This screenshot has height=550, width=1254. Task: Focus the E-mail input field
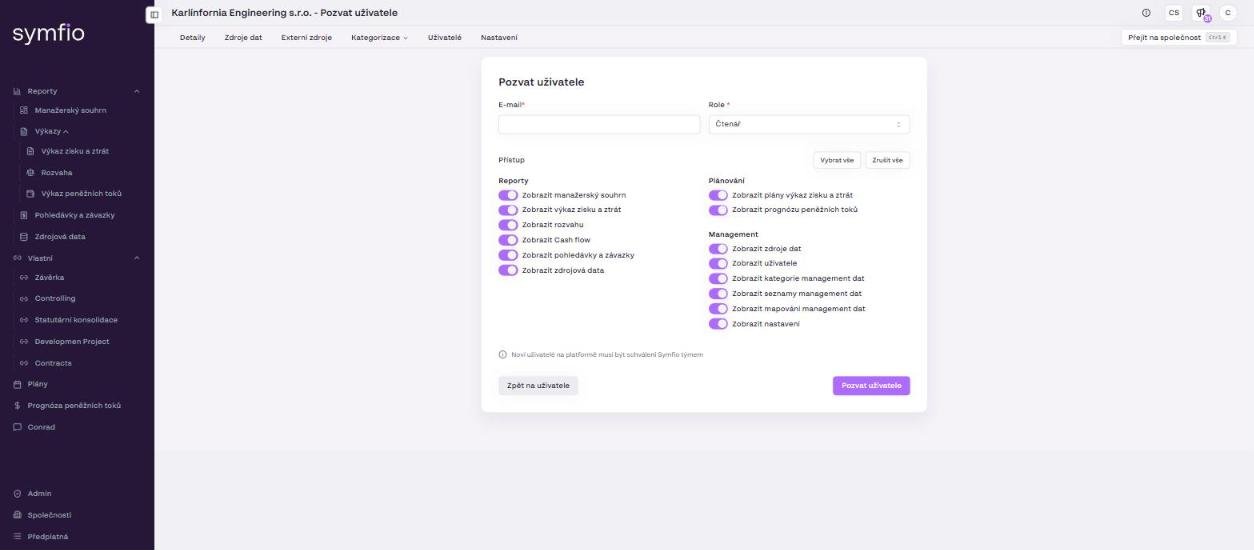[599, 124]
